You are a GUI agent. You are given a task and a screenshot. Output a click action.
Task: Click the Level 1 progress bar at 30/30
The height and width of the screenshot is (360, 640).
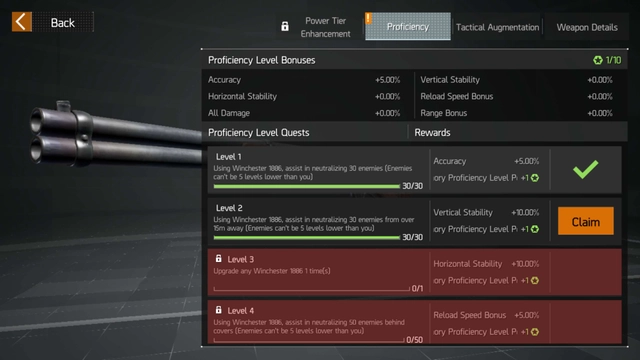click(307, 187)
